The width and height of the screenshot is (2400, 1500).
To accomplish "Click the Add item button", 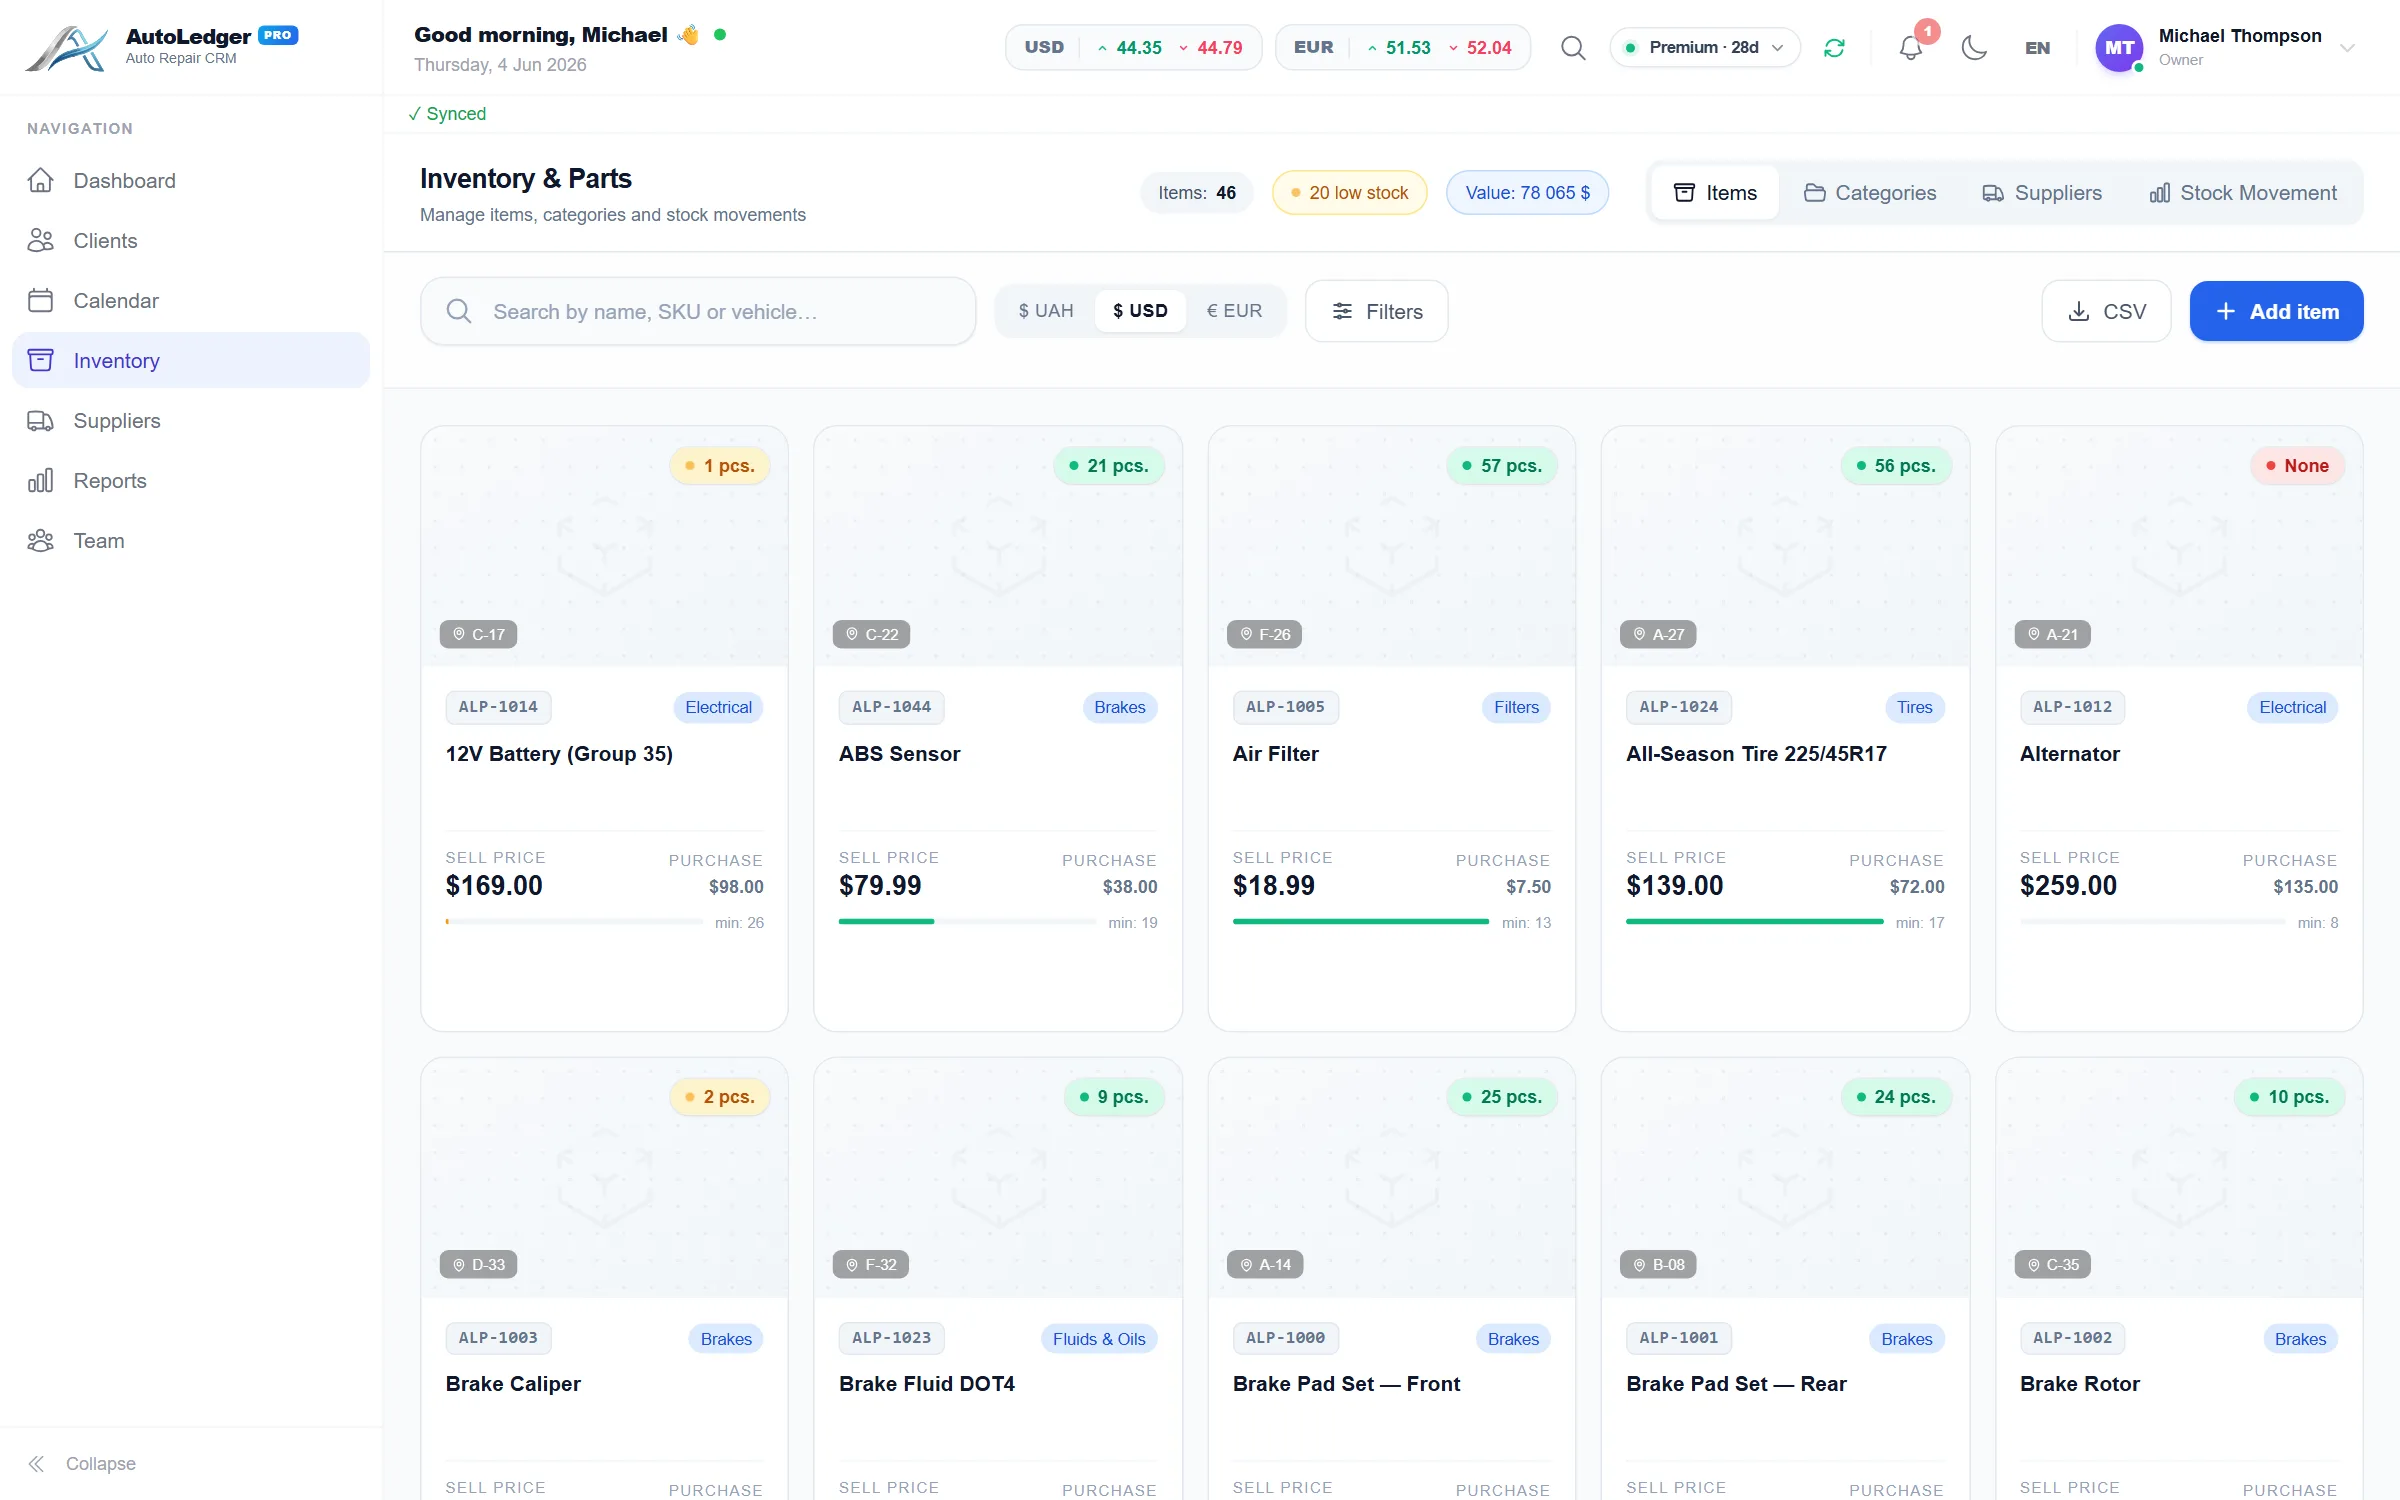I will point(2276,311).
